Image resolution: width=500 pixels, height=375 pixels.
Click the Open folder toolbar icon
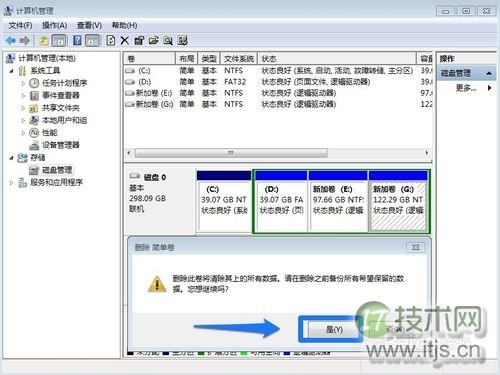click(153, 41)
